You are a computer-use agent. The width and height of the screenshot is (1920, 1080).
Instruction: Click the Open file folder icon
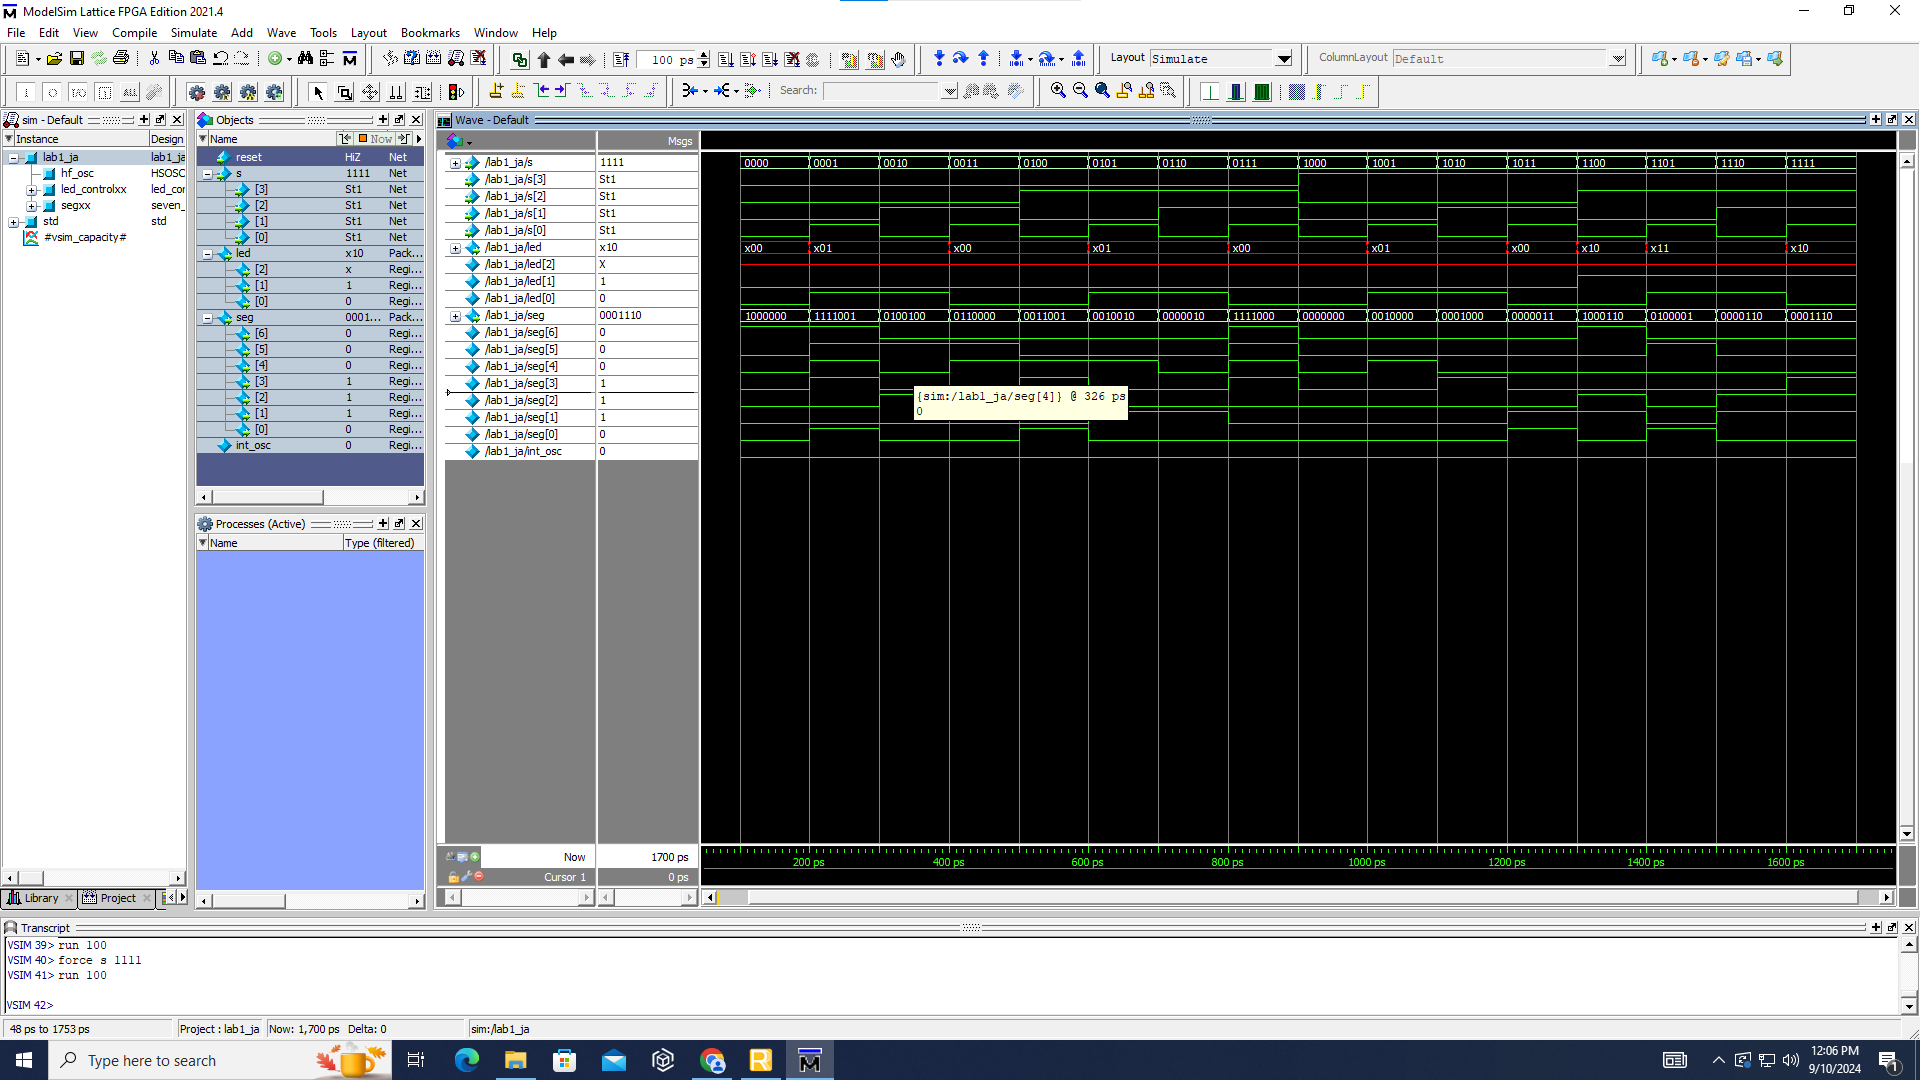click(x=54, y=59)
